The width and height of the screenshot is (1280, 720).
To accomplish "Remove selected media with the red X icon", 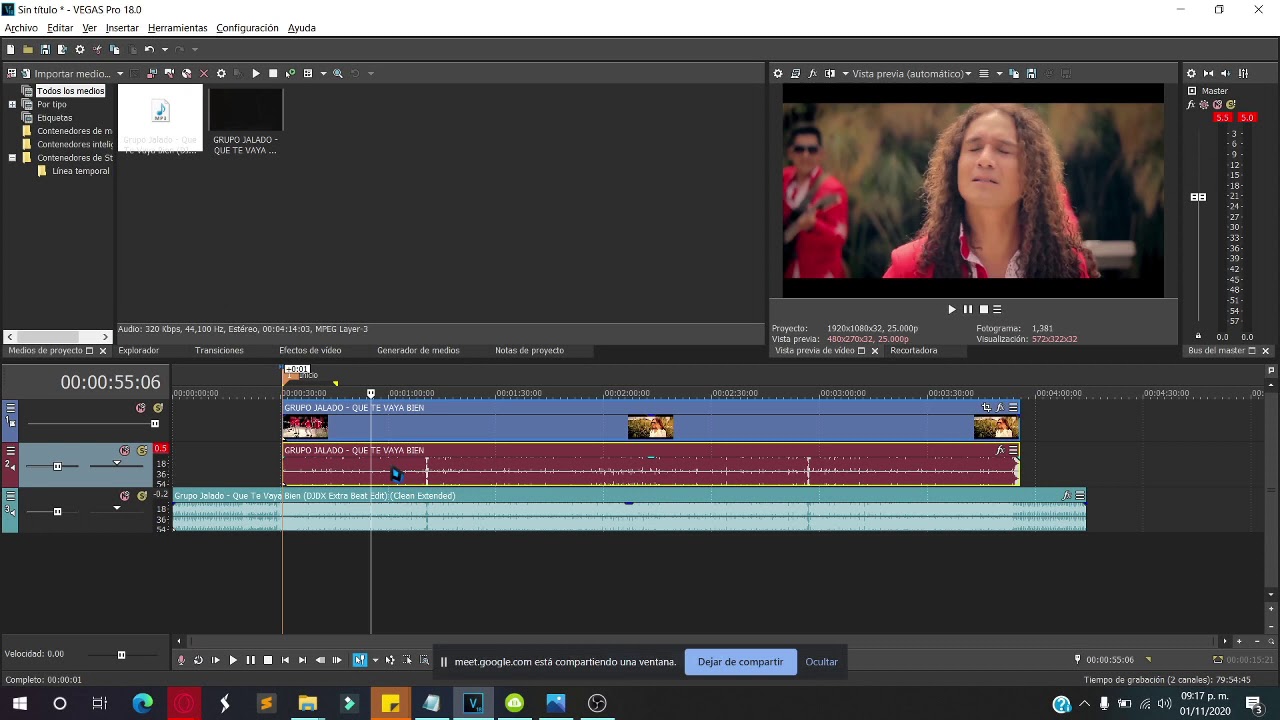I will 204,73.
